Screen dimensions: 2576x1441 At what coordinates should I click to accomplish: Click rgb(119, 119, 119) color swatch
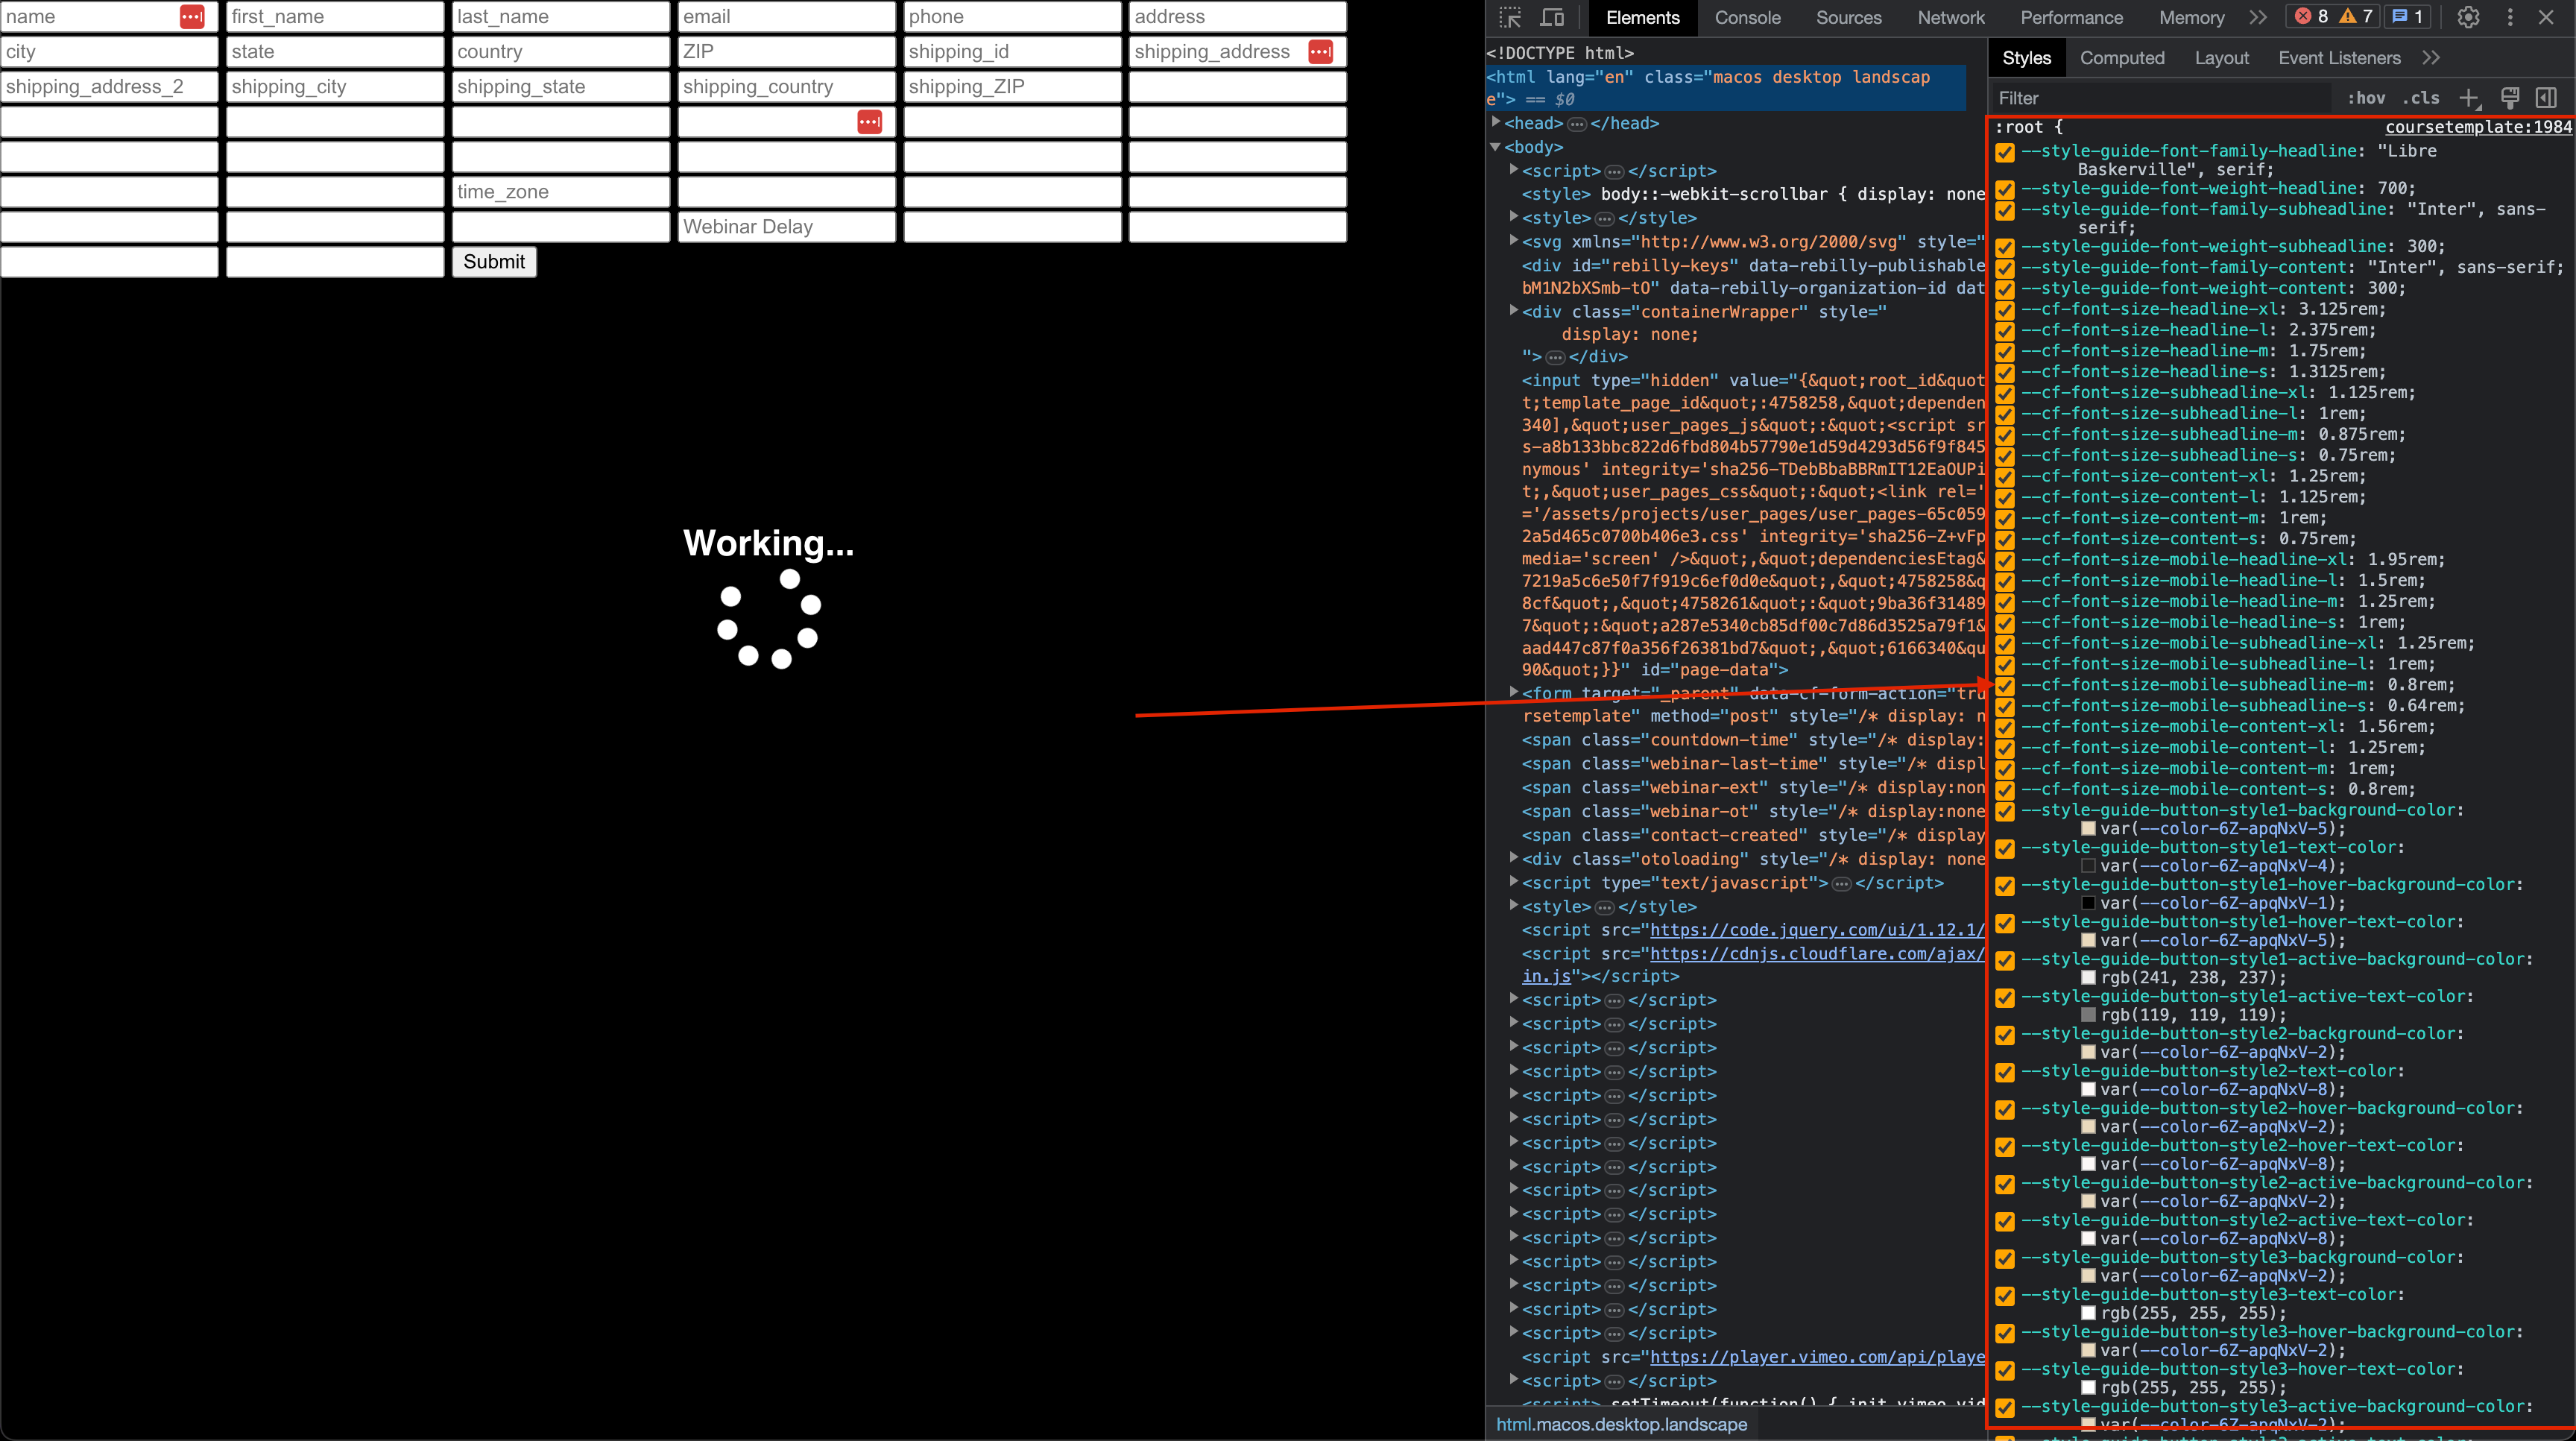pyautogui.click(x=2088, y=1015)
